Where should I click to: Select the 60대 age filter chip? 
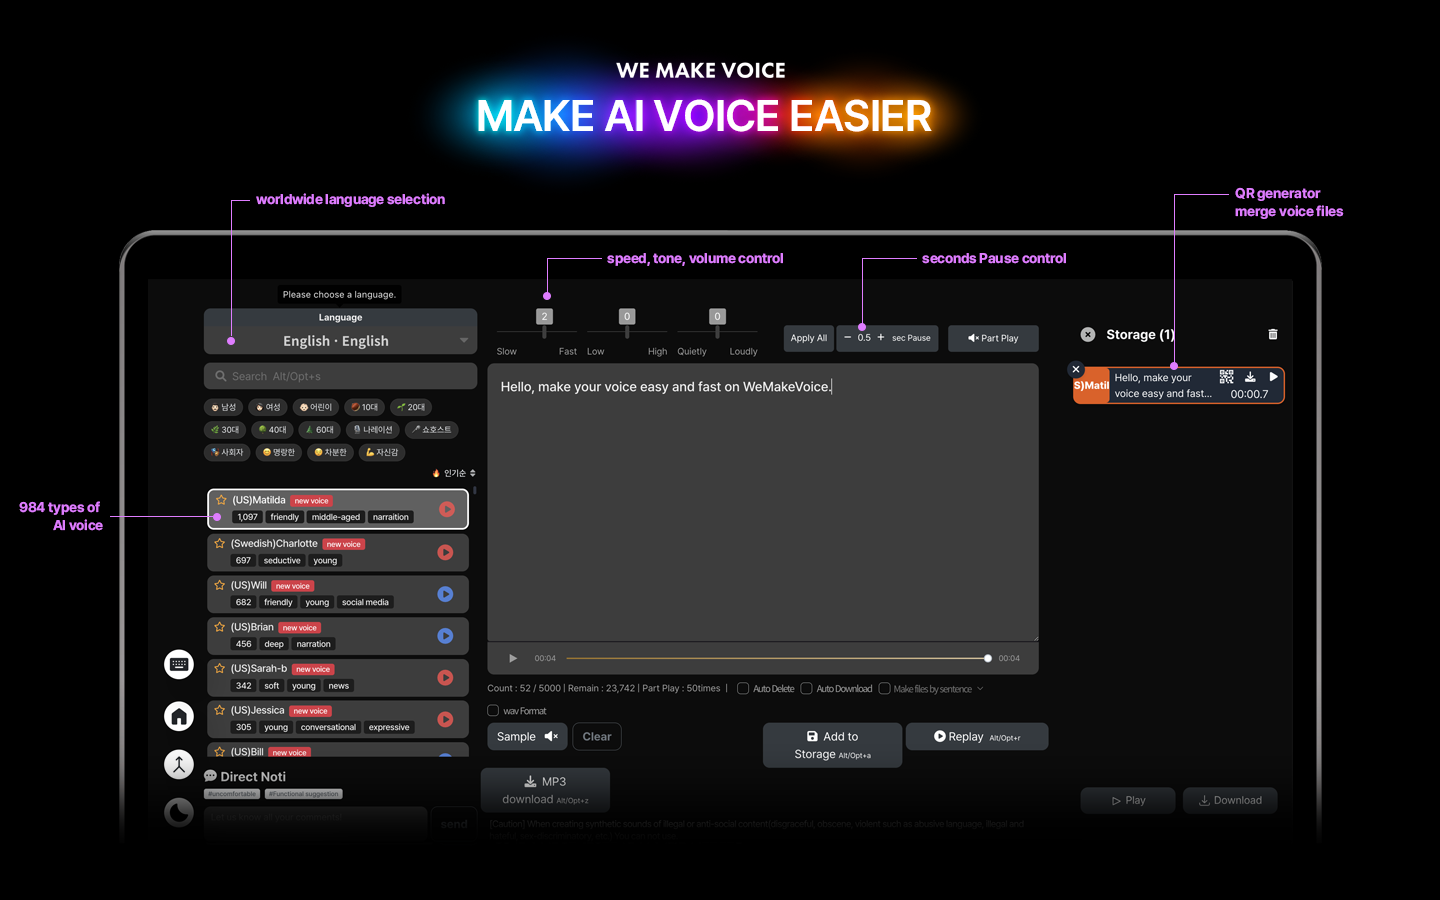[x=320, y=430]
